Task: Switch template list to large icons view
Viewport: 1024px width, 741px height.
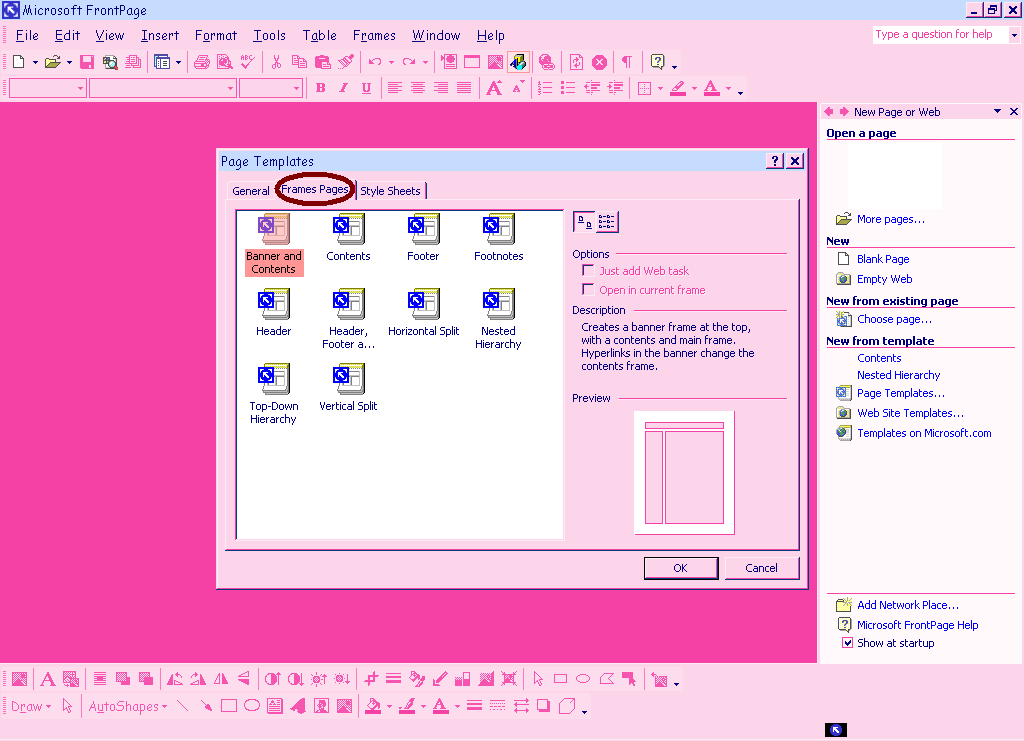Action: 584,222
